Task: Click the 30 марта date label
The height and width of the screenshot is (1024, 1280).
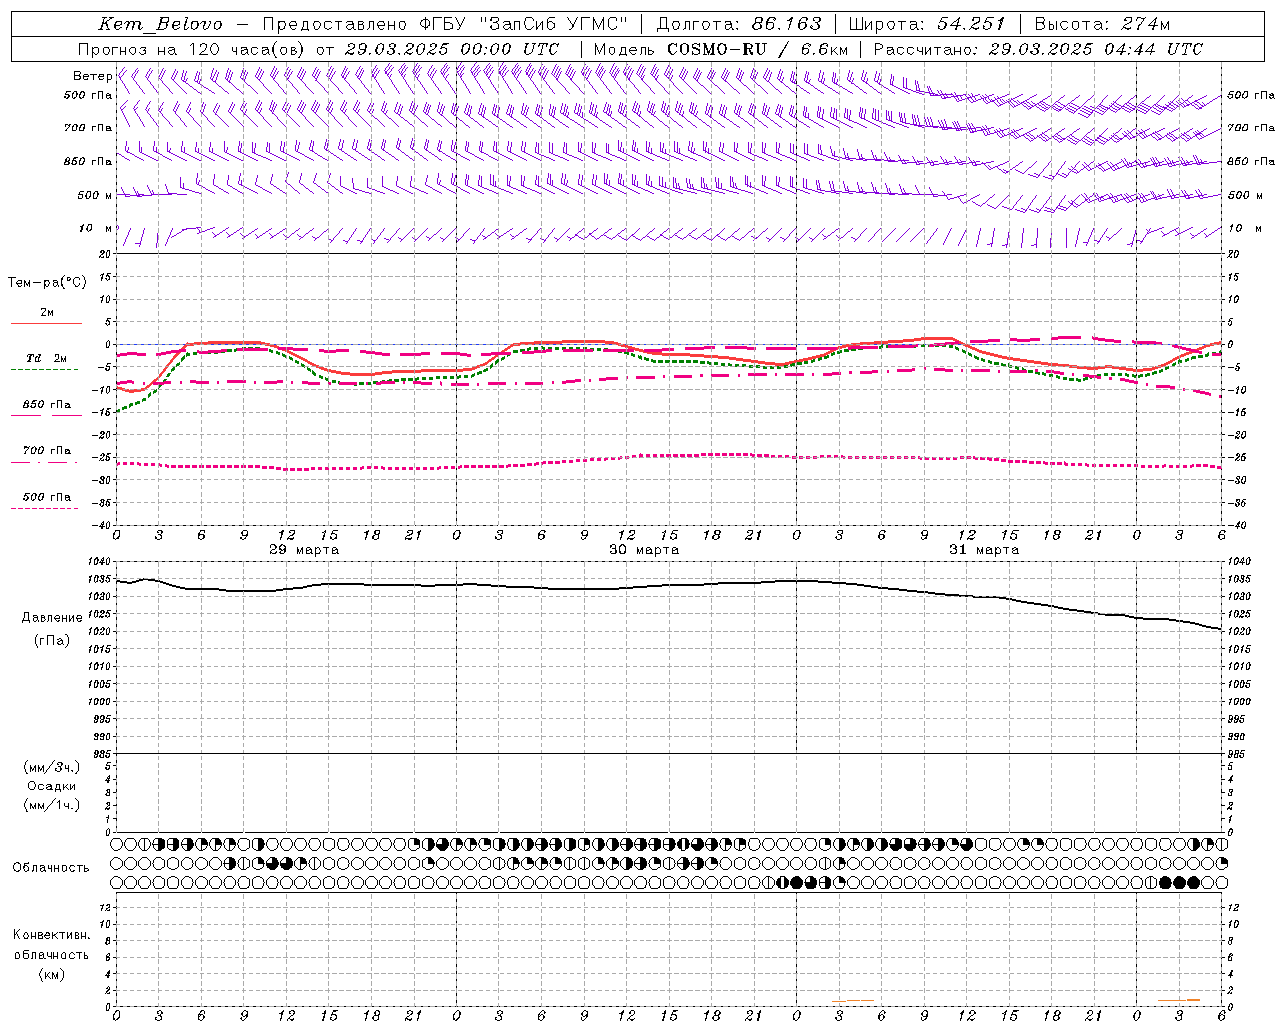Action: tap(644, 549)
